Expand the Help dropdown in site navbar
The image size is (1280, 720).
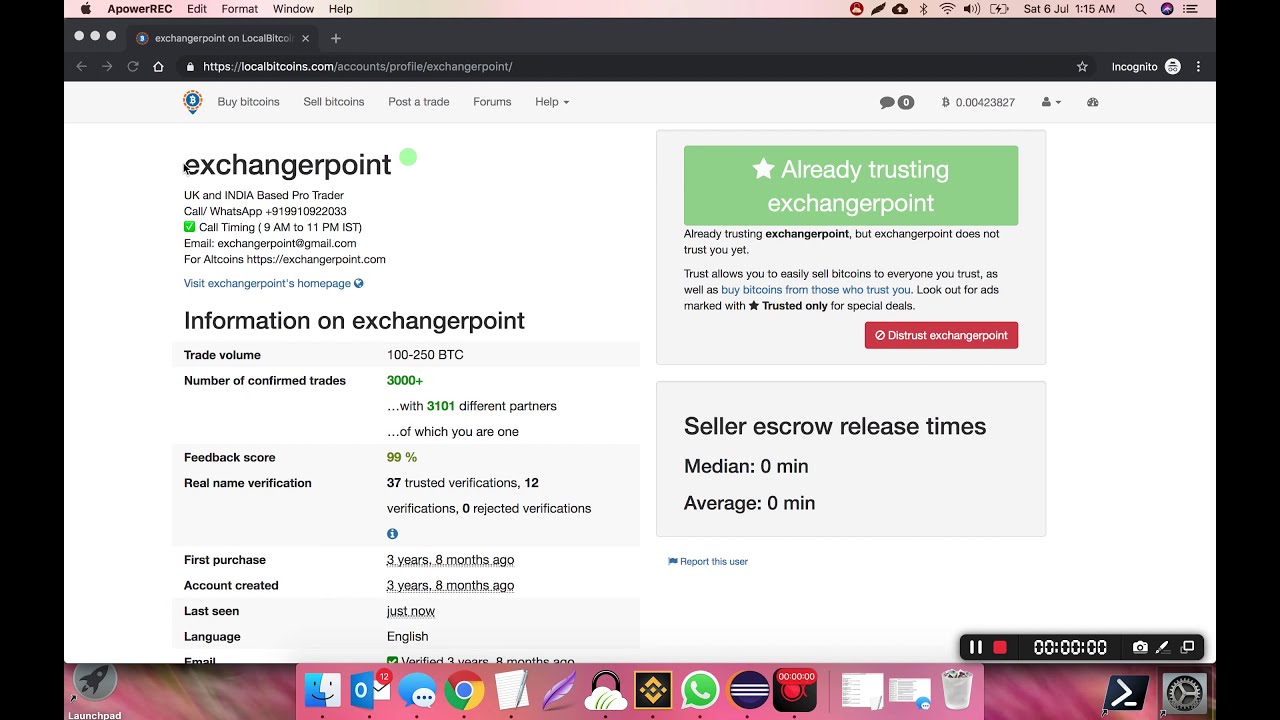pyautogui.click(x=552, y=102)
